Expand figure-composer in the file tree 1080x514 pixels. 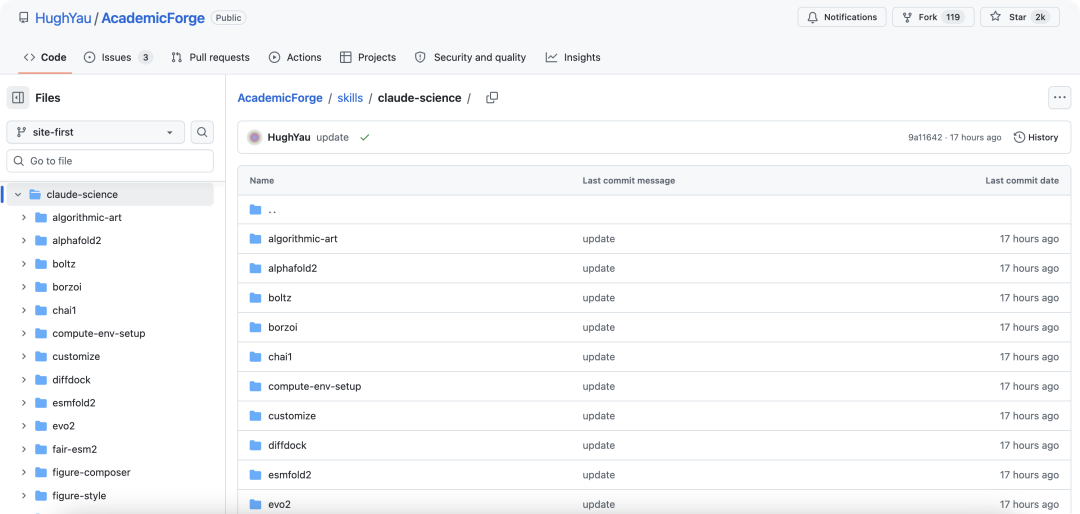(23, 472)
